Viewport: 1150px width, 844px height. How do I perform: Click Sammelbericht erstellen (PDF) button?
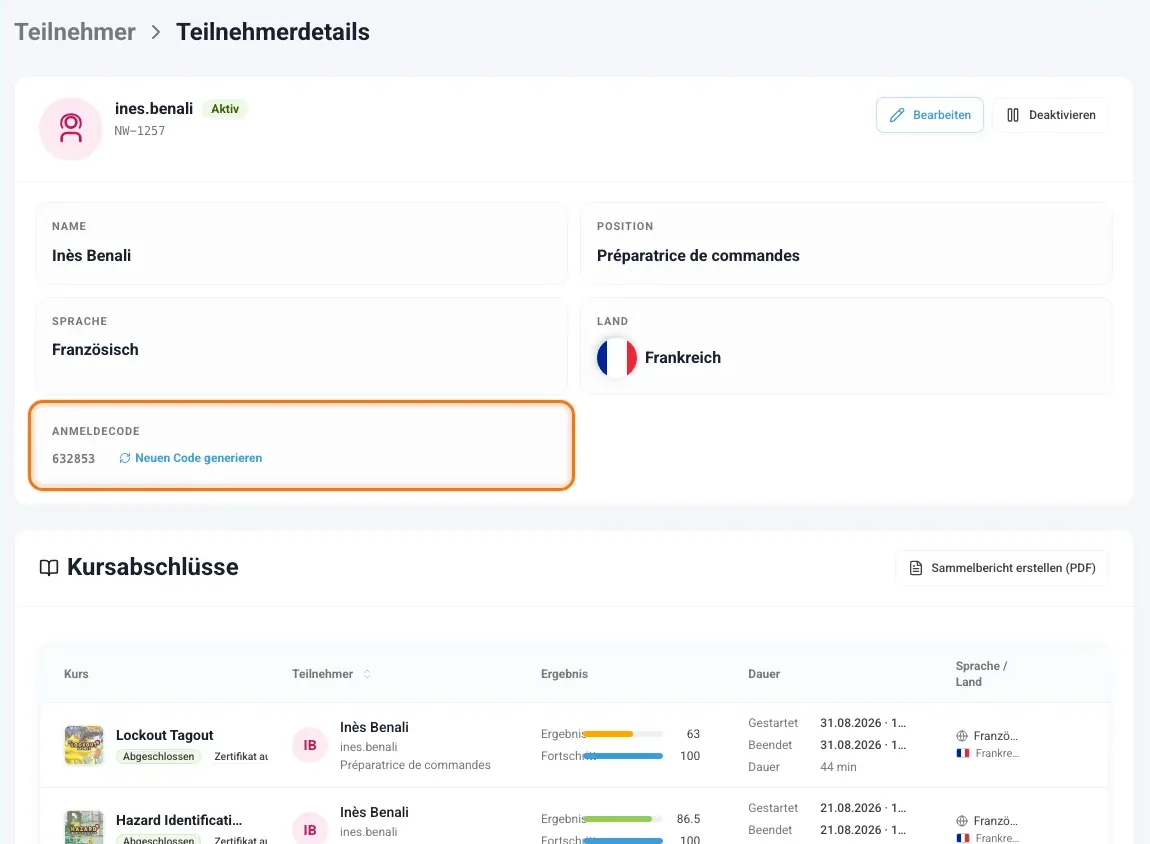click(1002, 568)
